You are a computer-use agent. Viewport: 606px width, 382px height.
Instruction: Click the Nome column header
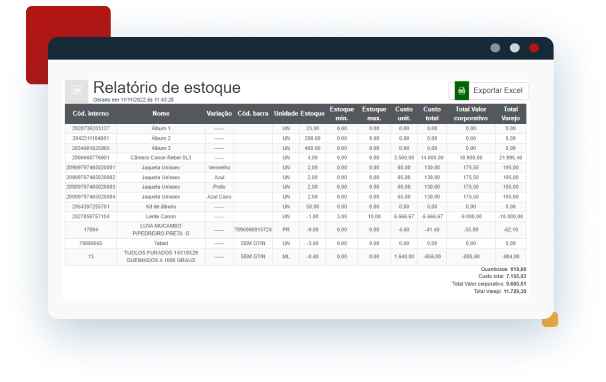point(161,114)
